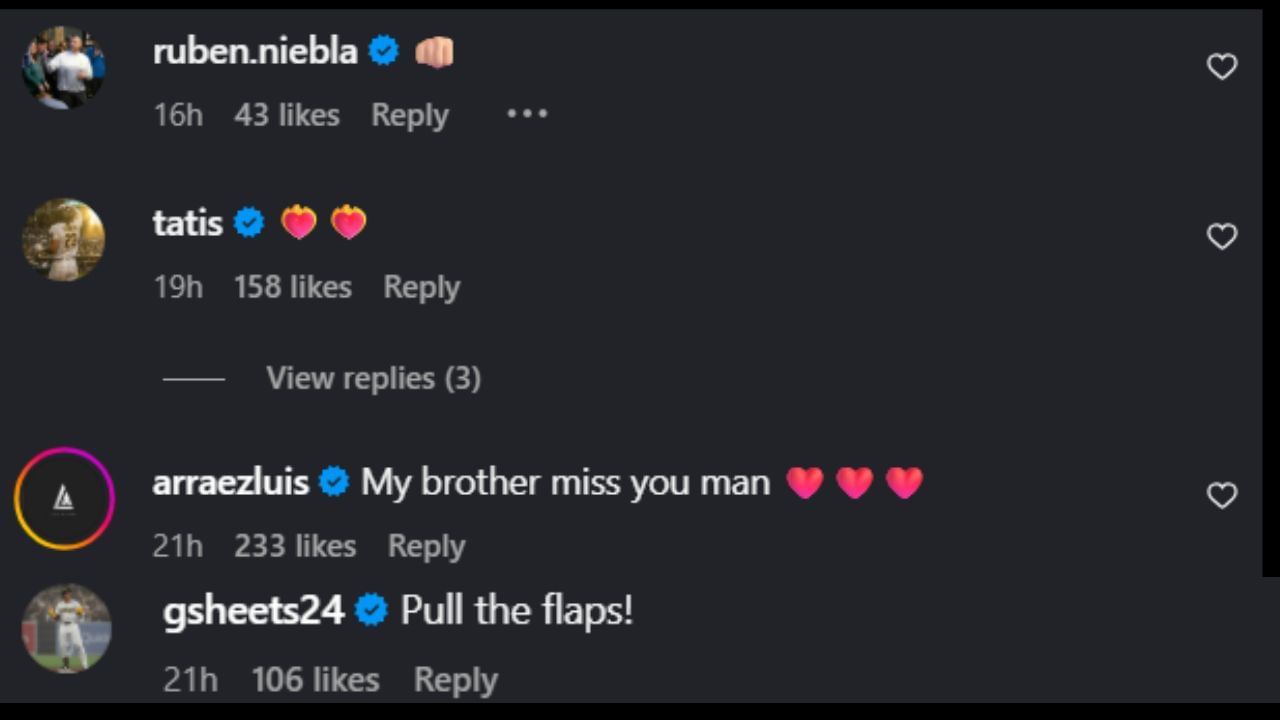This screenshot has width=1280, height=720.
Task: Open gsheets24 username link
Action: click(253, 610)
